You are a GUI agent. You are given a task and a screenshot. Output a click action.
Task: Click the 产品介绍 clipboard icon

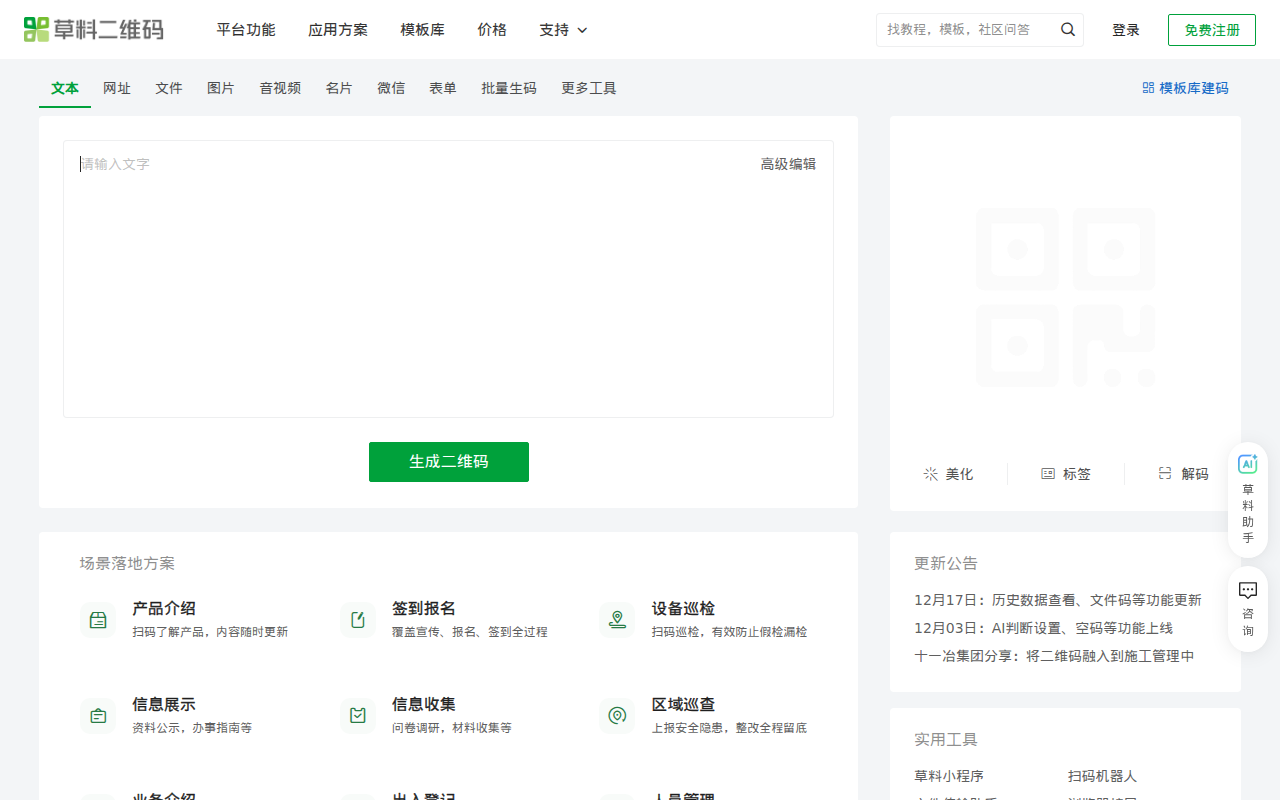[98, 619]
